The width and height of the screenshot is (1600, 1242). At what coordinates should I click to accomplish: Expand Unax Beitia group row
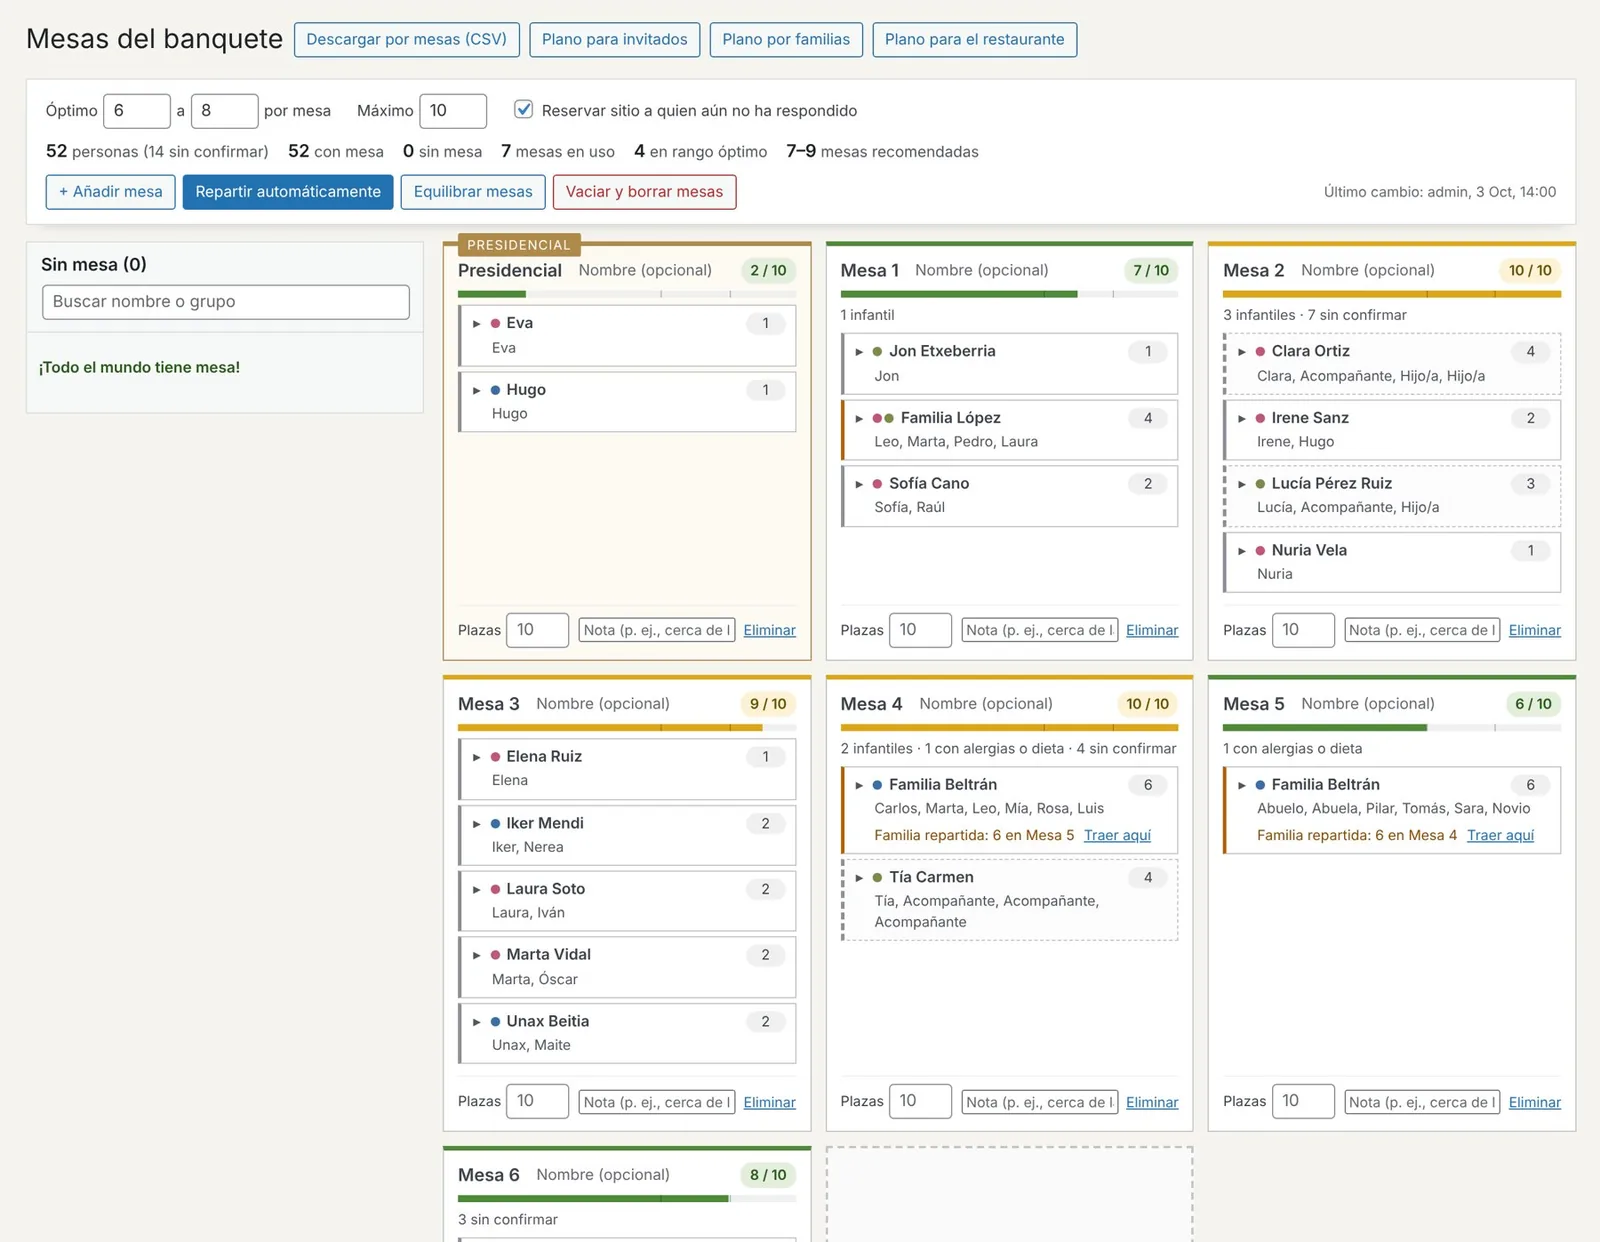(477, 1022)
